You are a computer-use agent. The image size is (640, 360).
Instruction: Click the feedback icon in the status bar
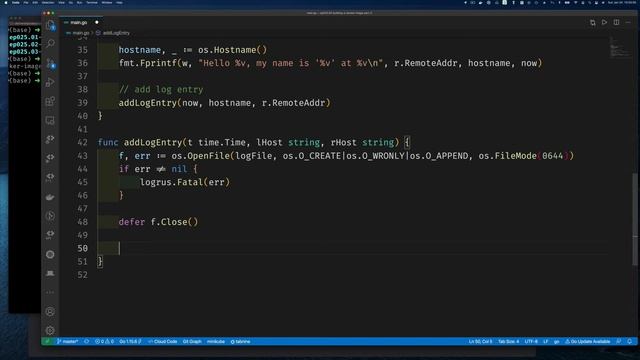click(619, 342)
